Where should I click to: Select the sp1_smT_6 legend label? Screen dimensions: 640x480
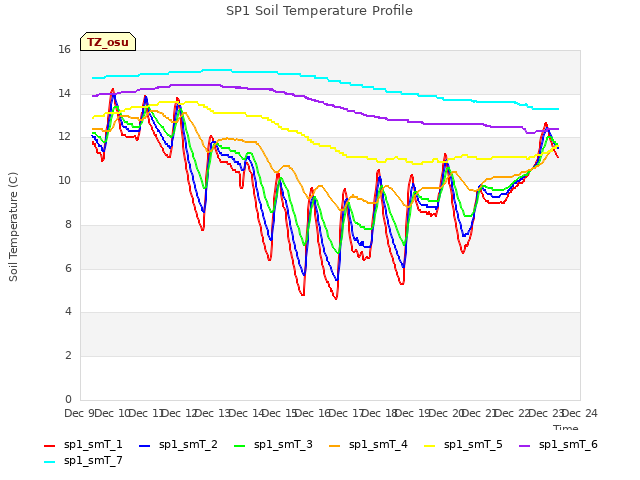pos(568,444)
